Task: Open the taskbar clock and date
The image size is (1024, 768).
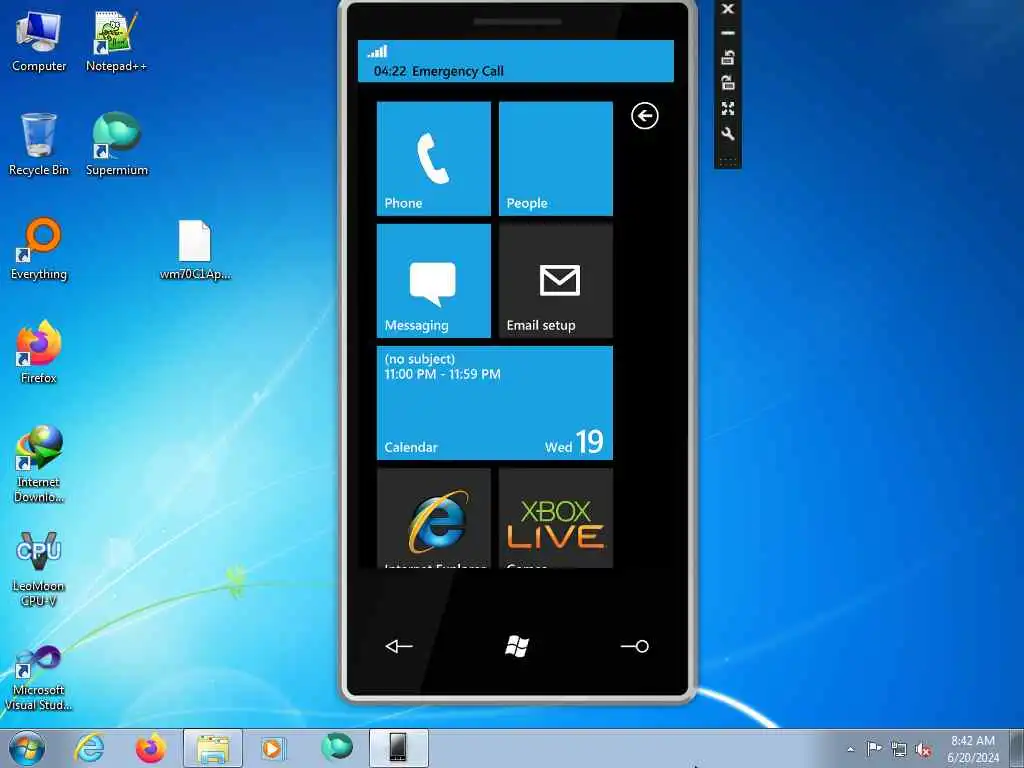Action: coord(973,749)
